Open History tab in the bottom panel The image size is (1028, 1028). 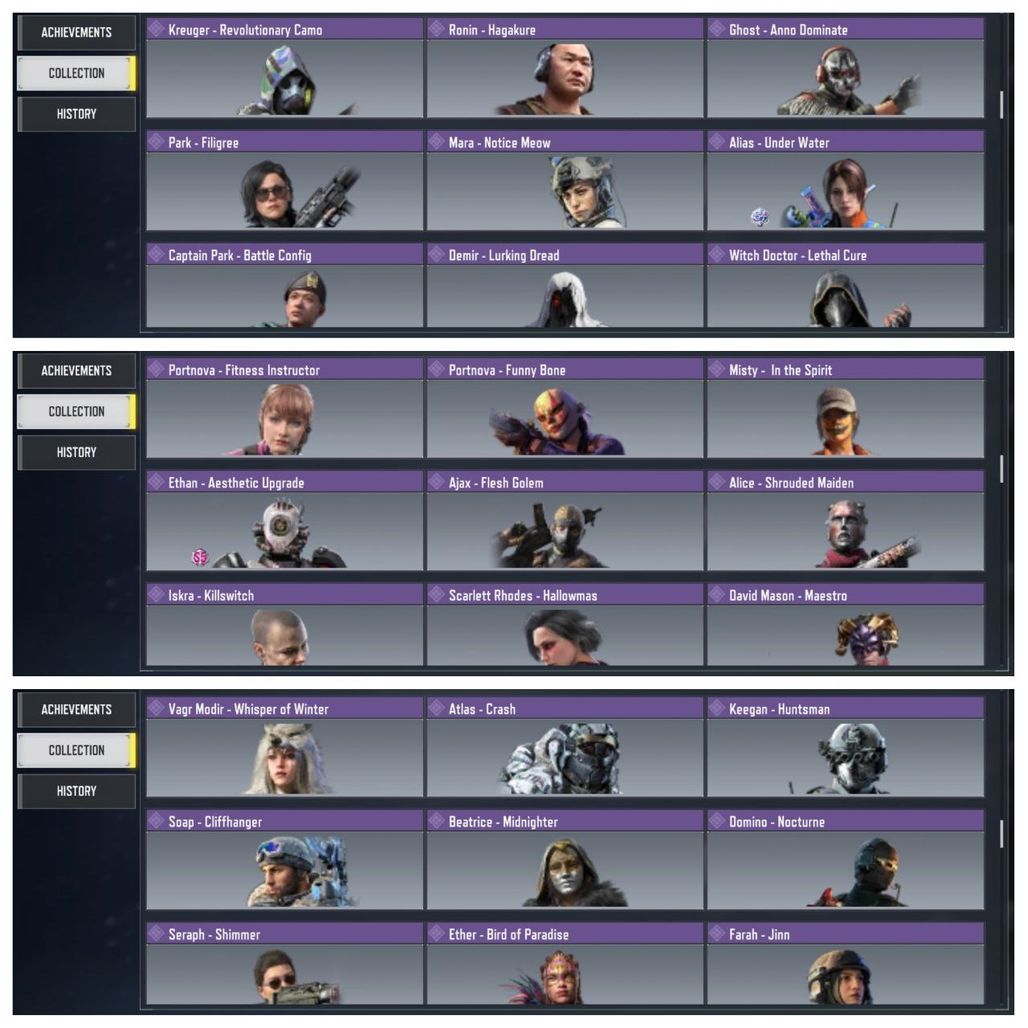click(x=76, y=791)
